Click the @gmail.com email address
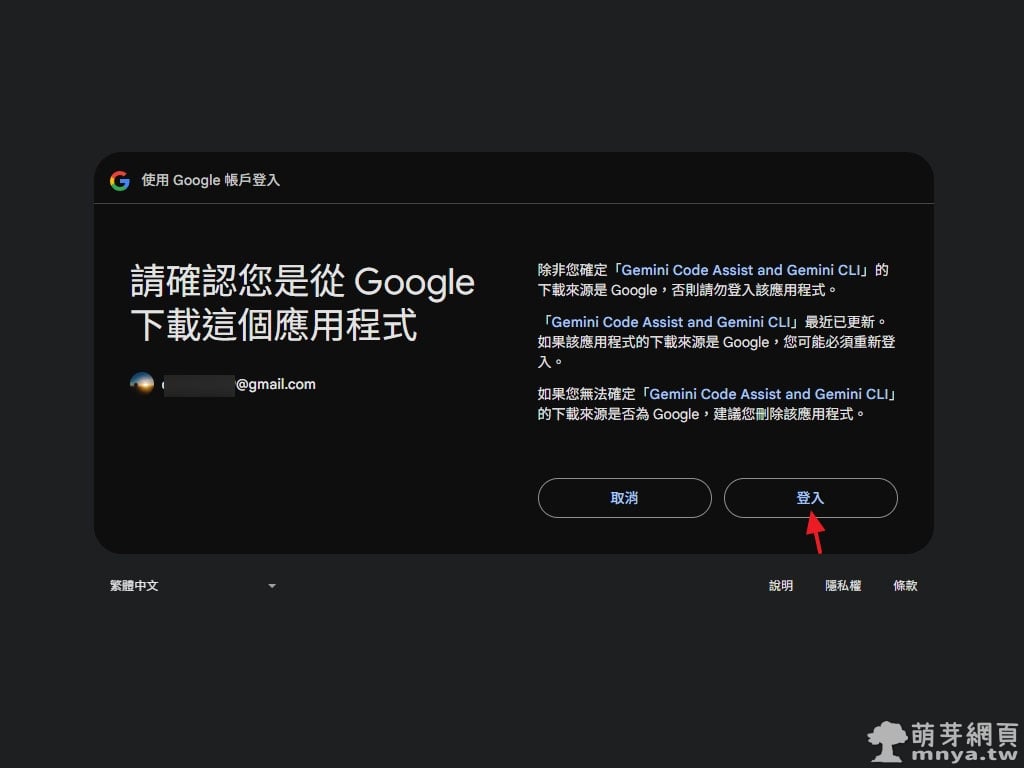 click(275, 384)
